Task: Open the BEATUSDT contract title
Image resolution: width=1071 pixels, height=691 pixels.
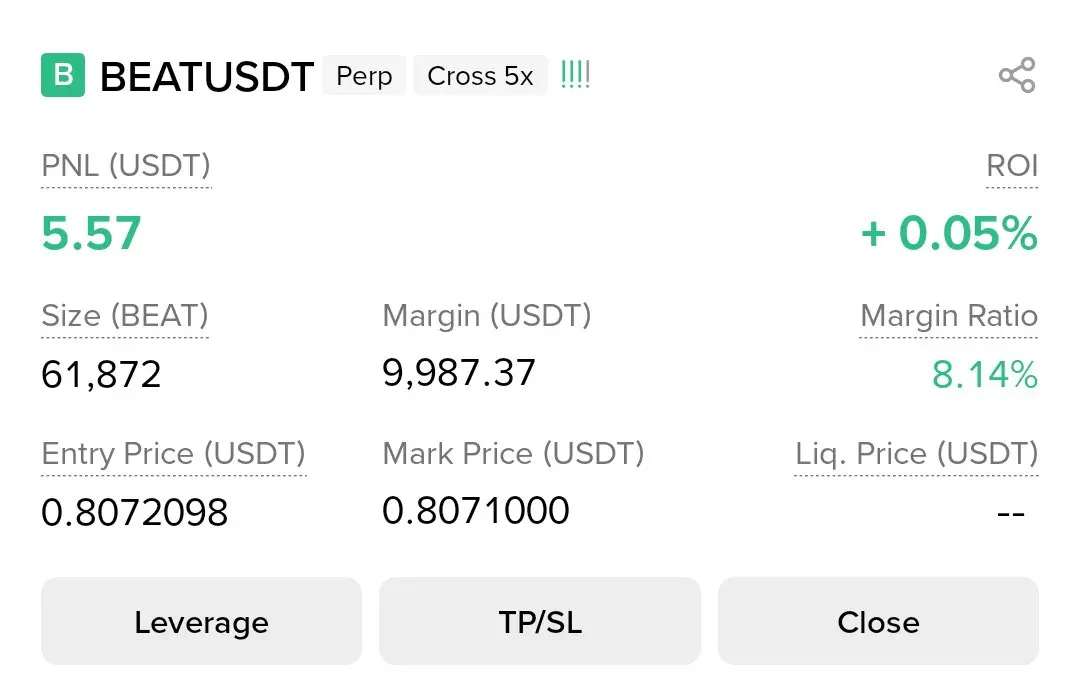Action: (207, 77)
